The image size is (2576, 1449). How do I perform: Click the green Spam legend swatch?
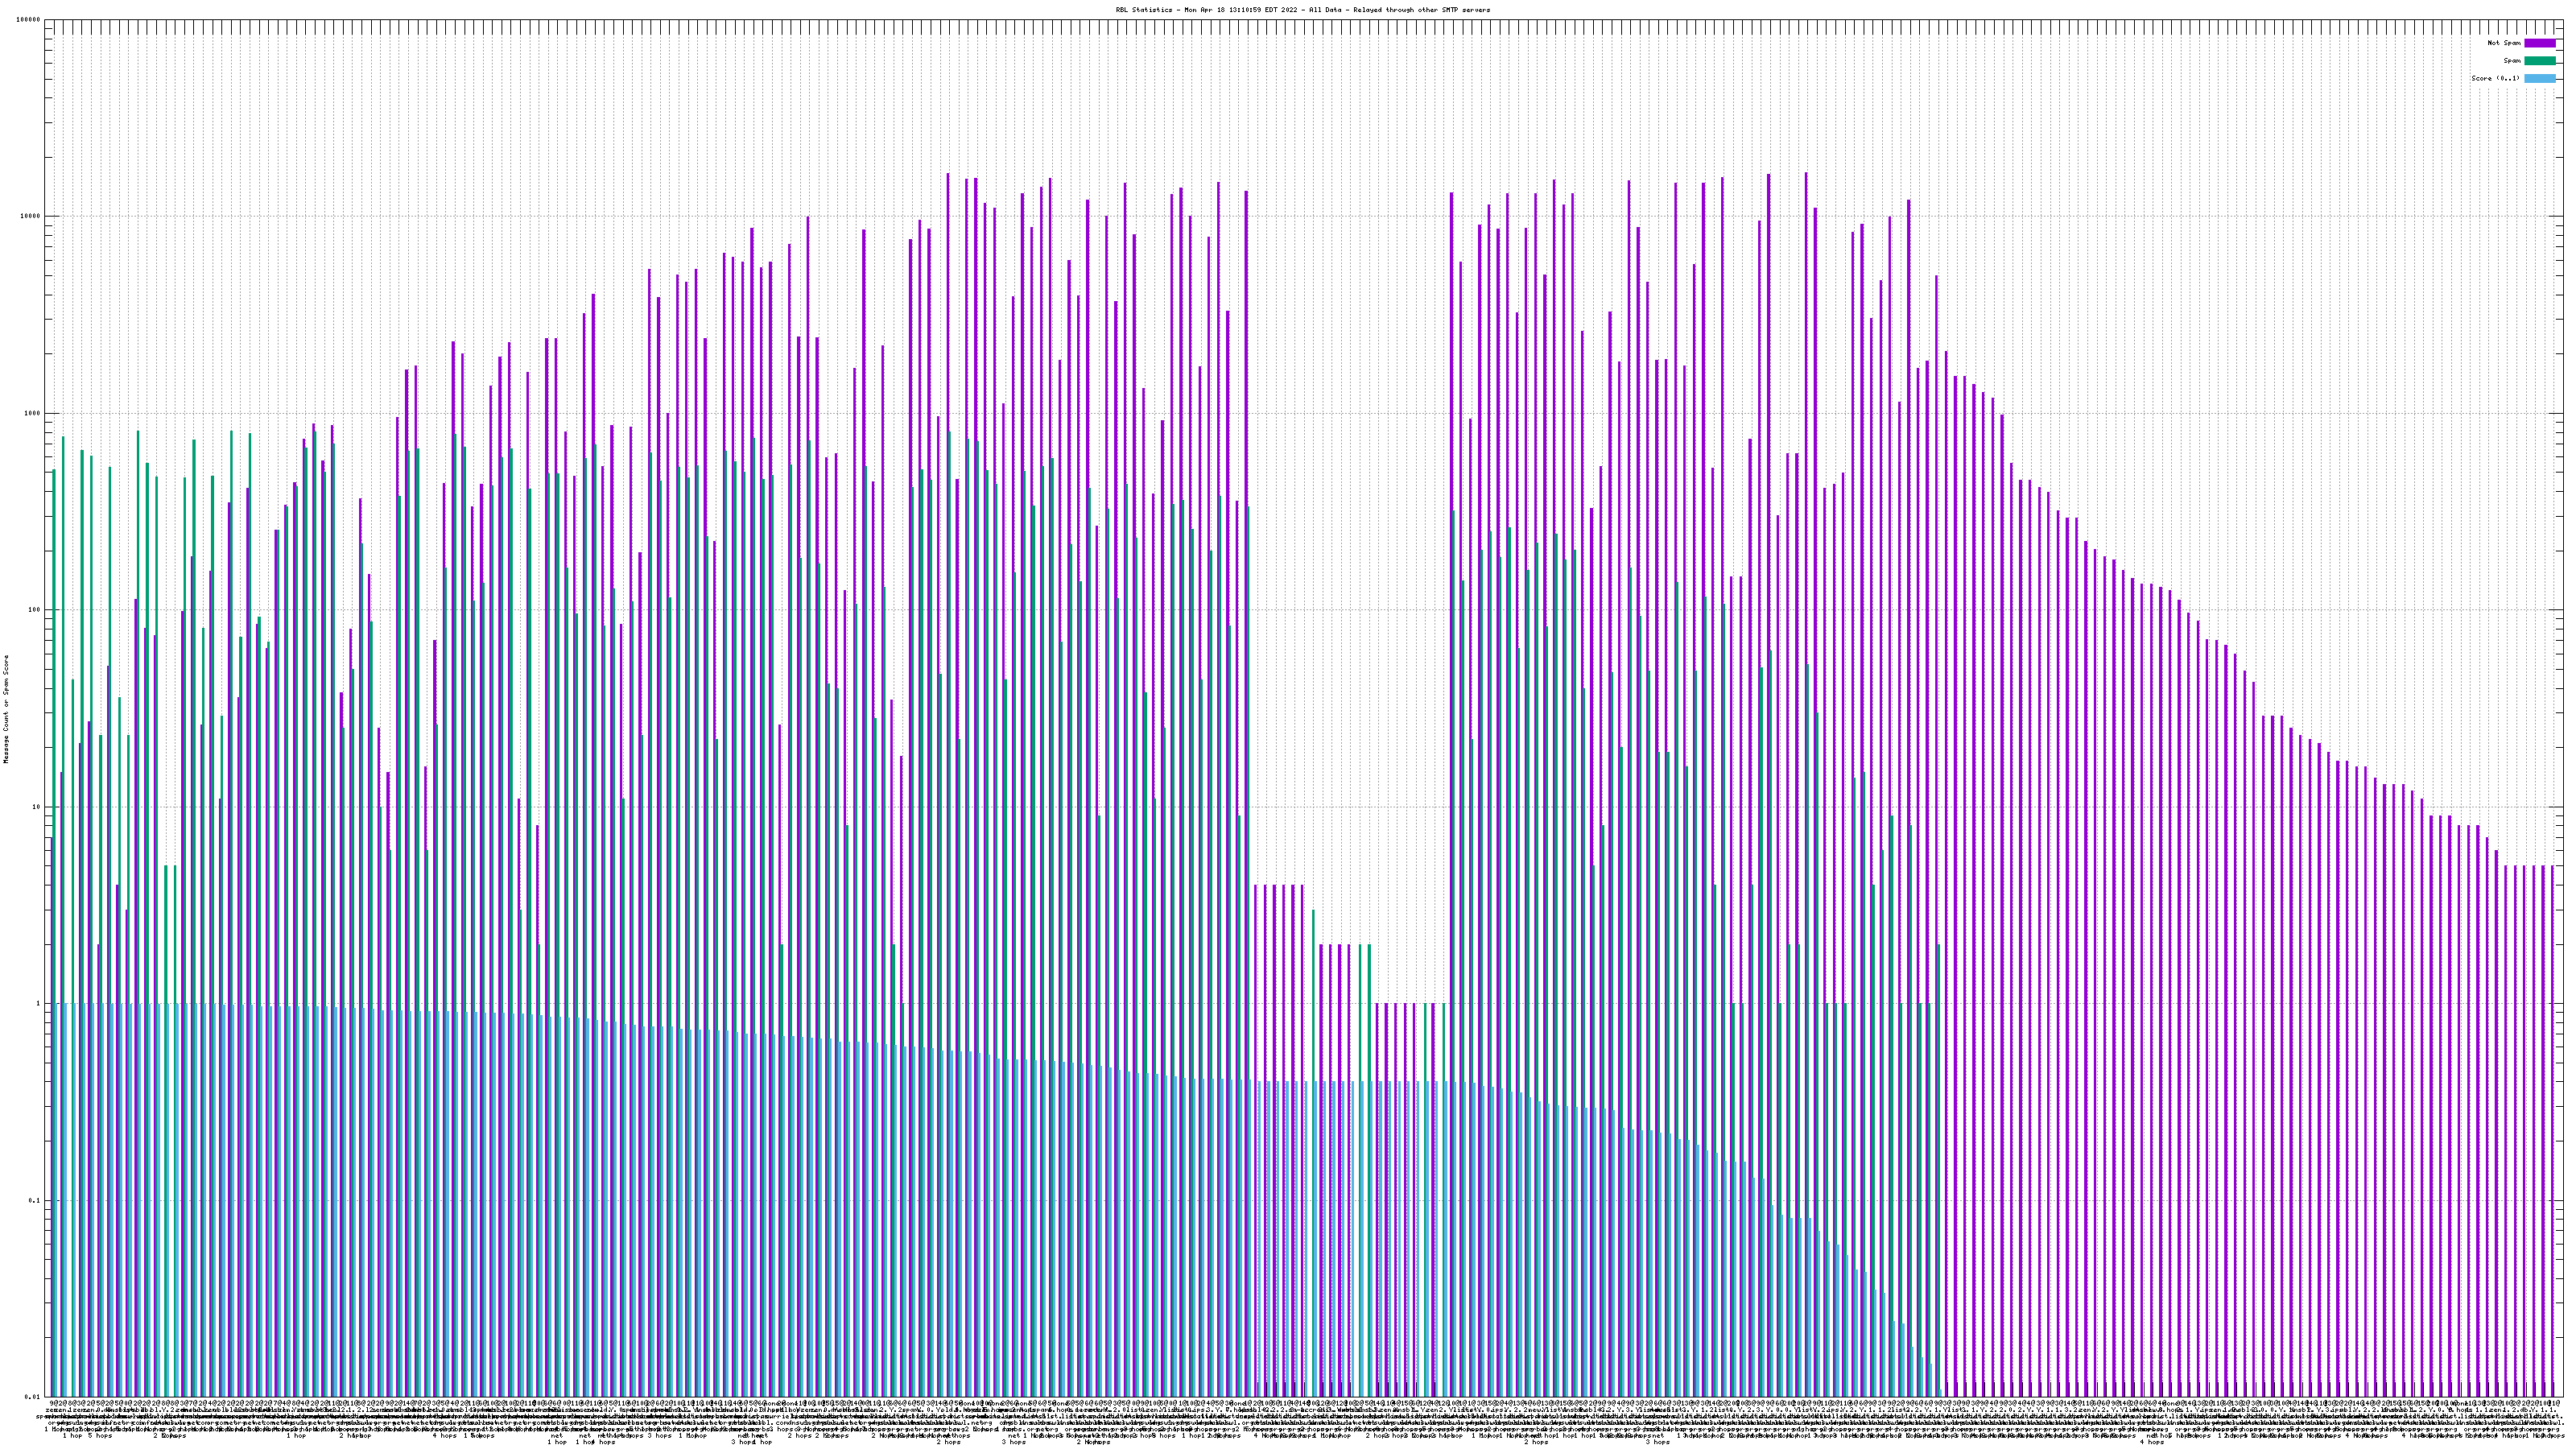(x=2539, y=61)
